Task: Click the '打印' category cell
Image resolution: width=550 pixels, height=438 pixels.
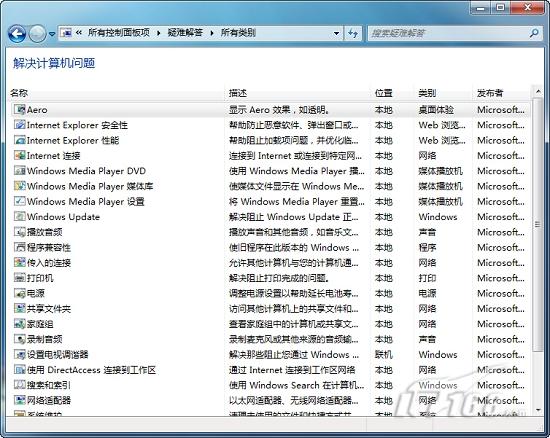Action: coord(427,278)
